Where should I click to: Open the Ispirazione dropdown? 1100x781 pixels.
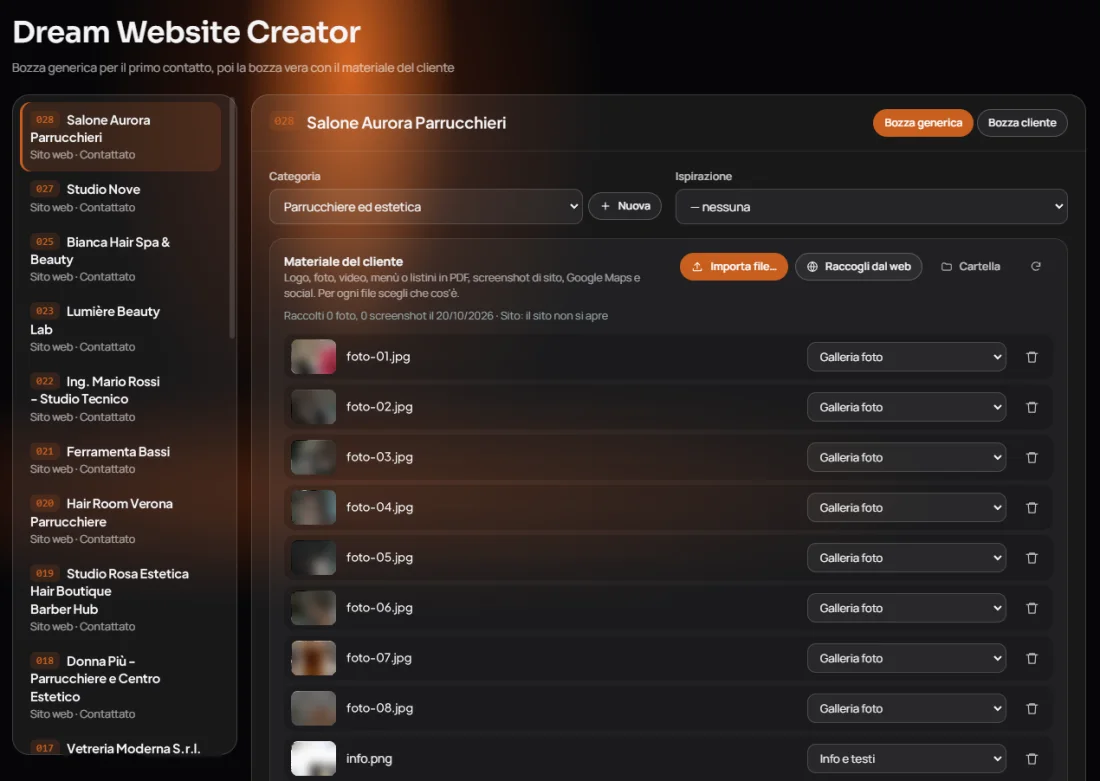coord(871,206)
